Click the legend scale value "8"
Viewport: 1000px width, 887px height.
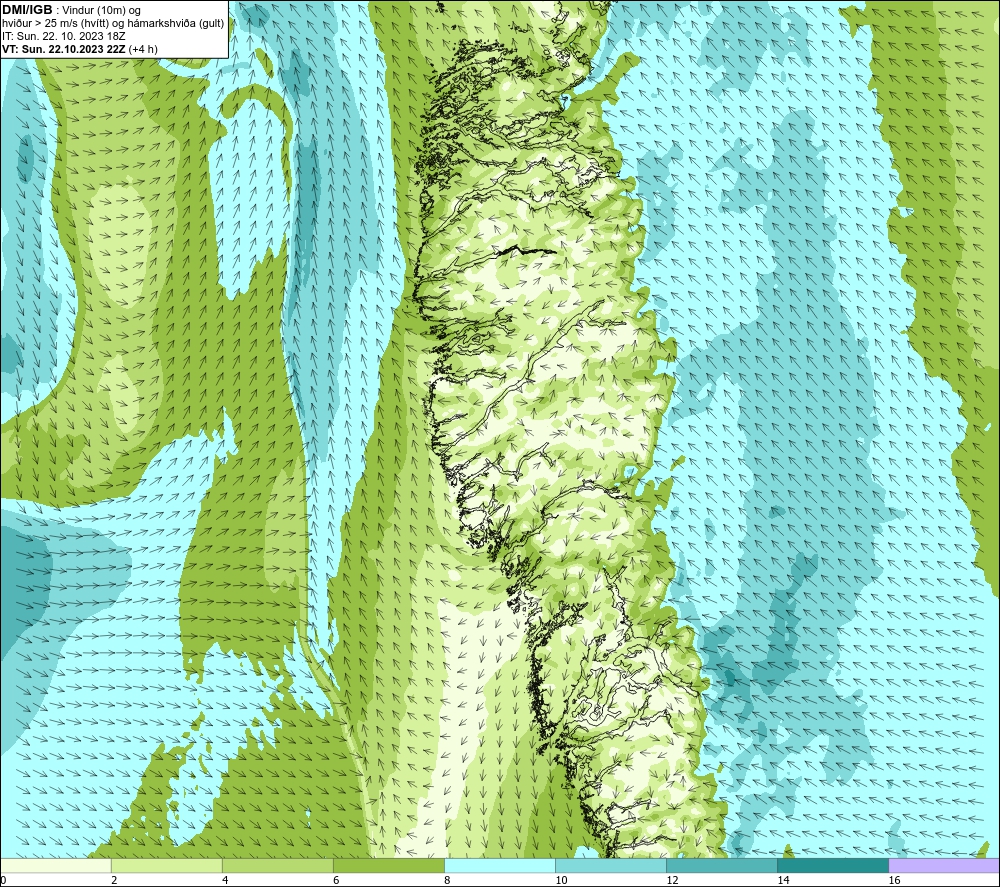pyautogui.click(x=447, y=880)
